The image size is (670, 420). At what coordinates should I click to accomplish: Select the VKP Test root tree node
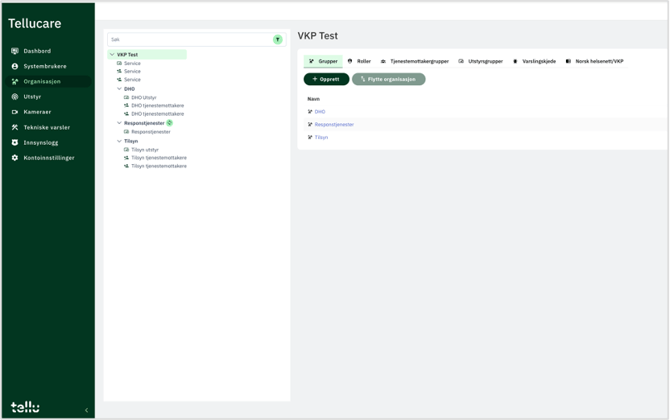[x=147, y=55]
